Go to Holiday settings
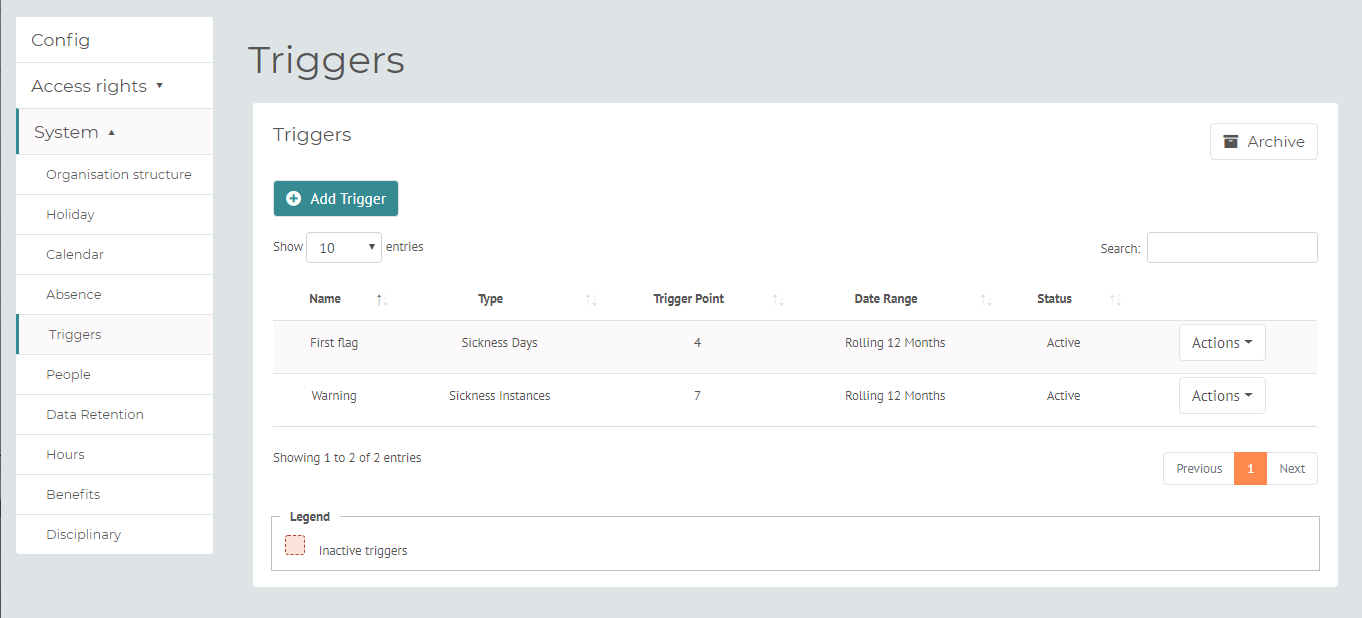The width and height of the screenshot is (1362, 618). (x=114, y=214)
